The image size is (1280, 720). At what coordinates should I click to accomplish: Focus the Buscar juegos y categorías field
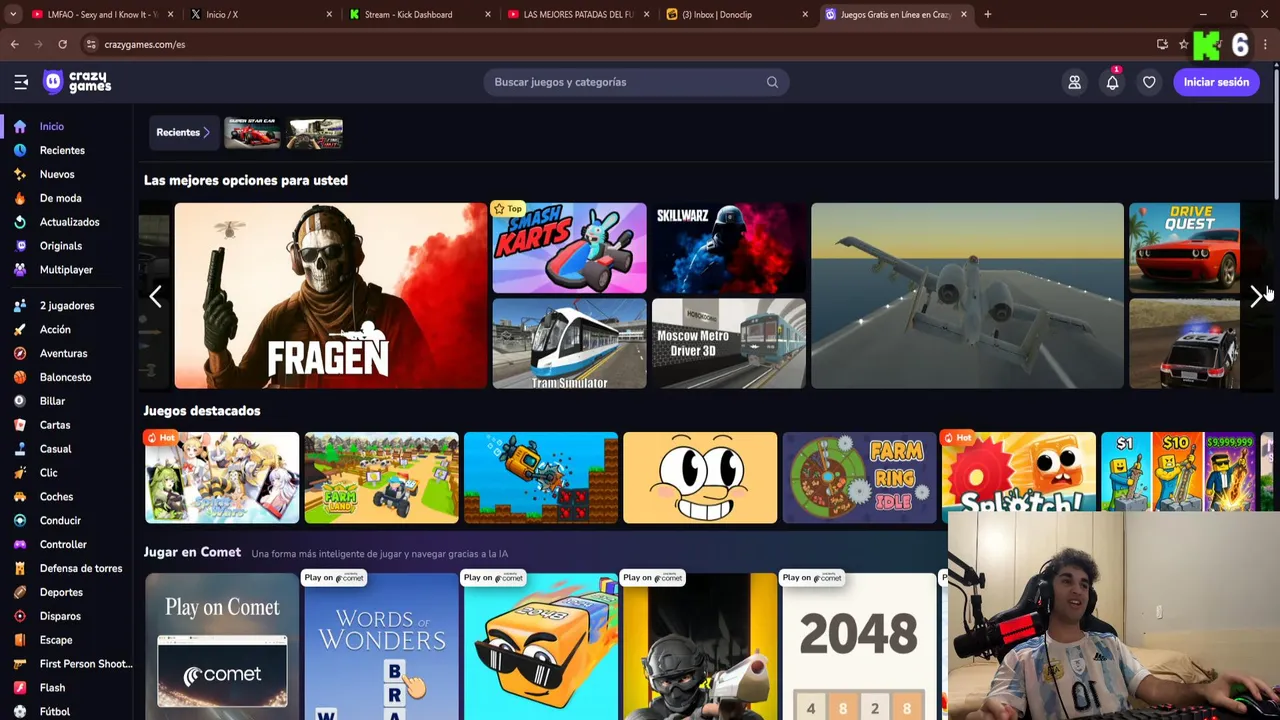tap(636, 82)
